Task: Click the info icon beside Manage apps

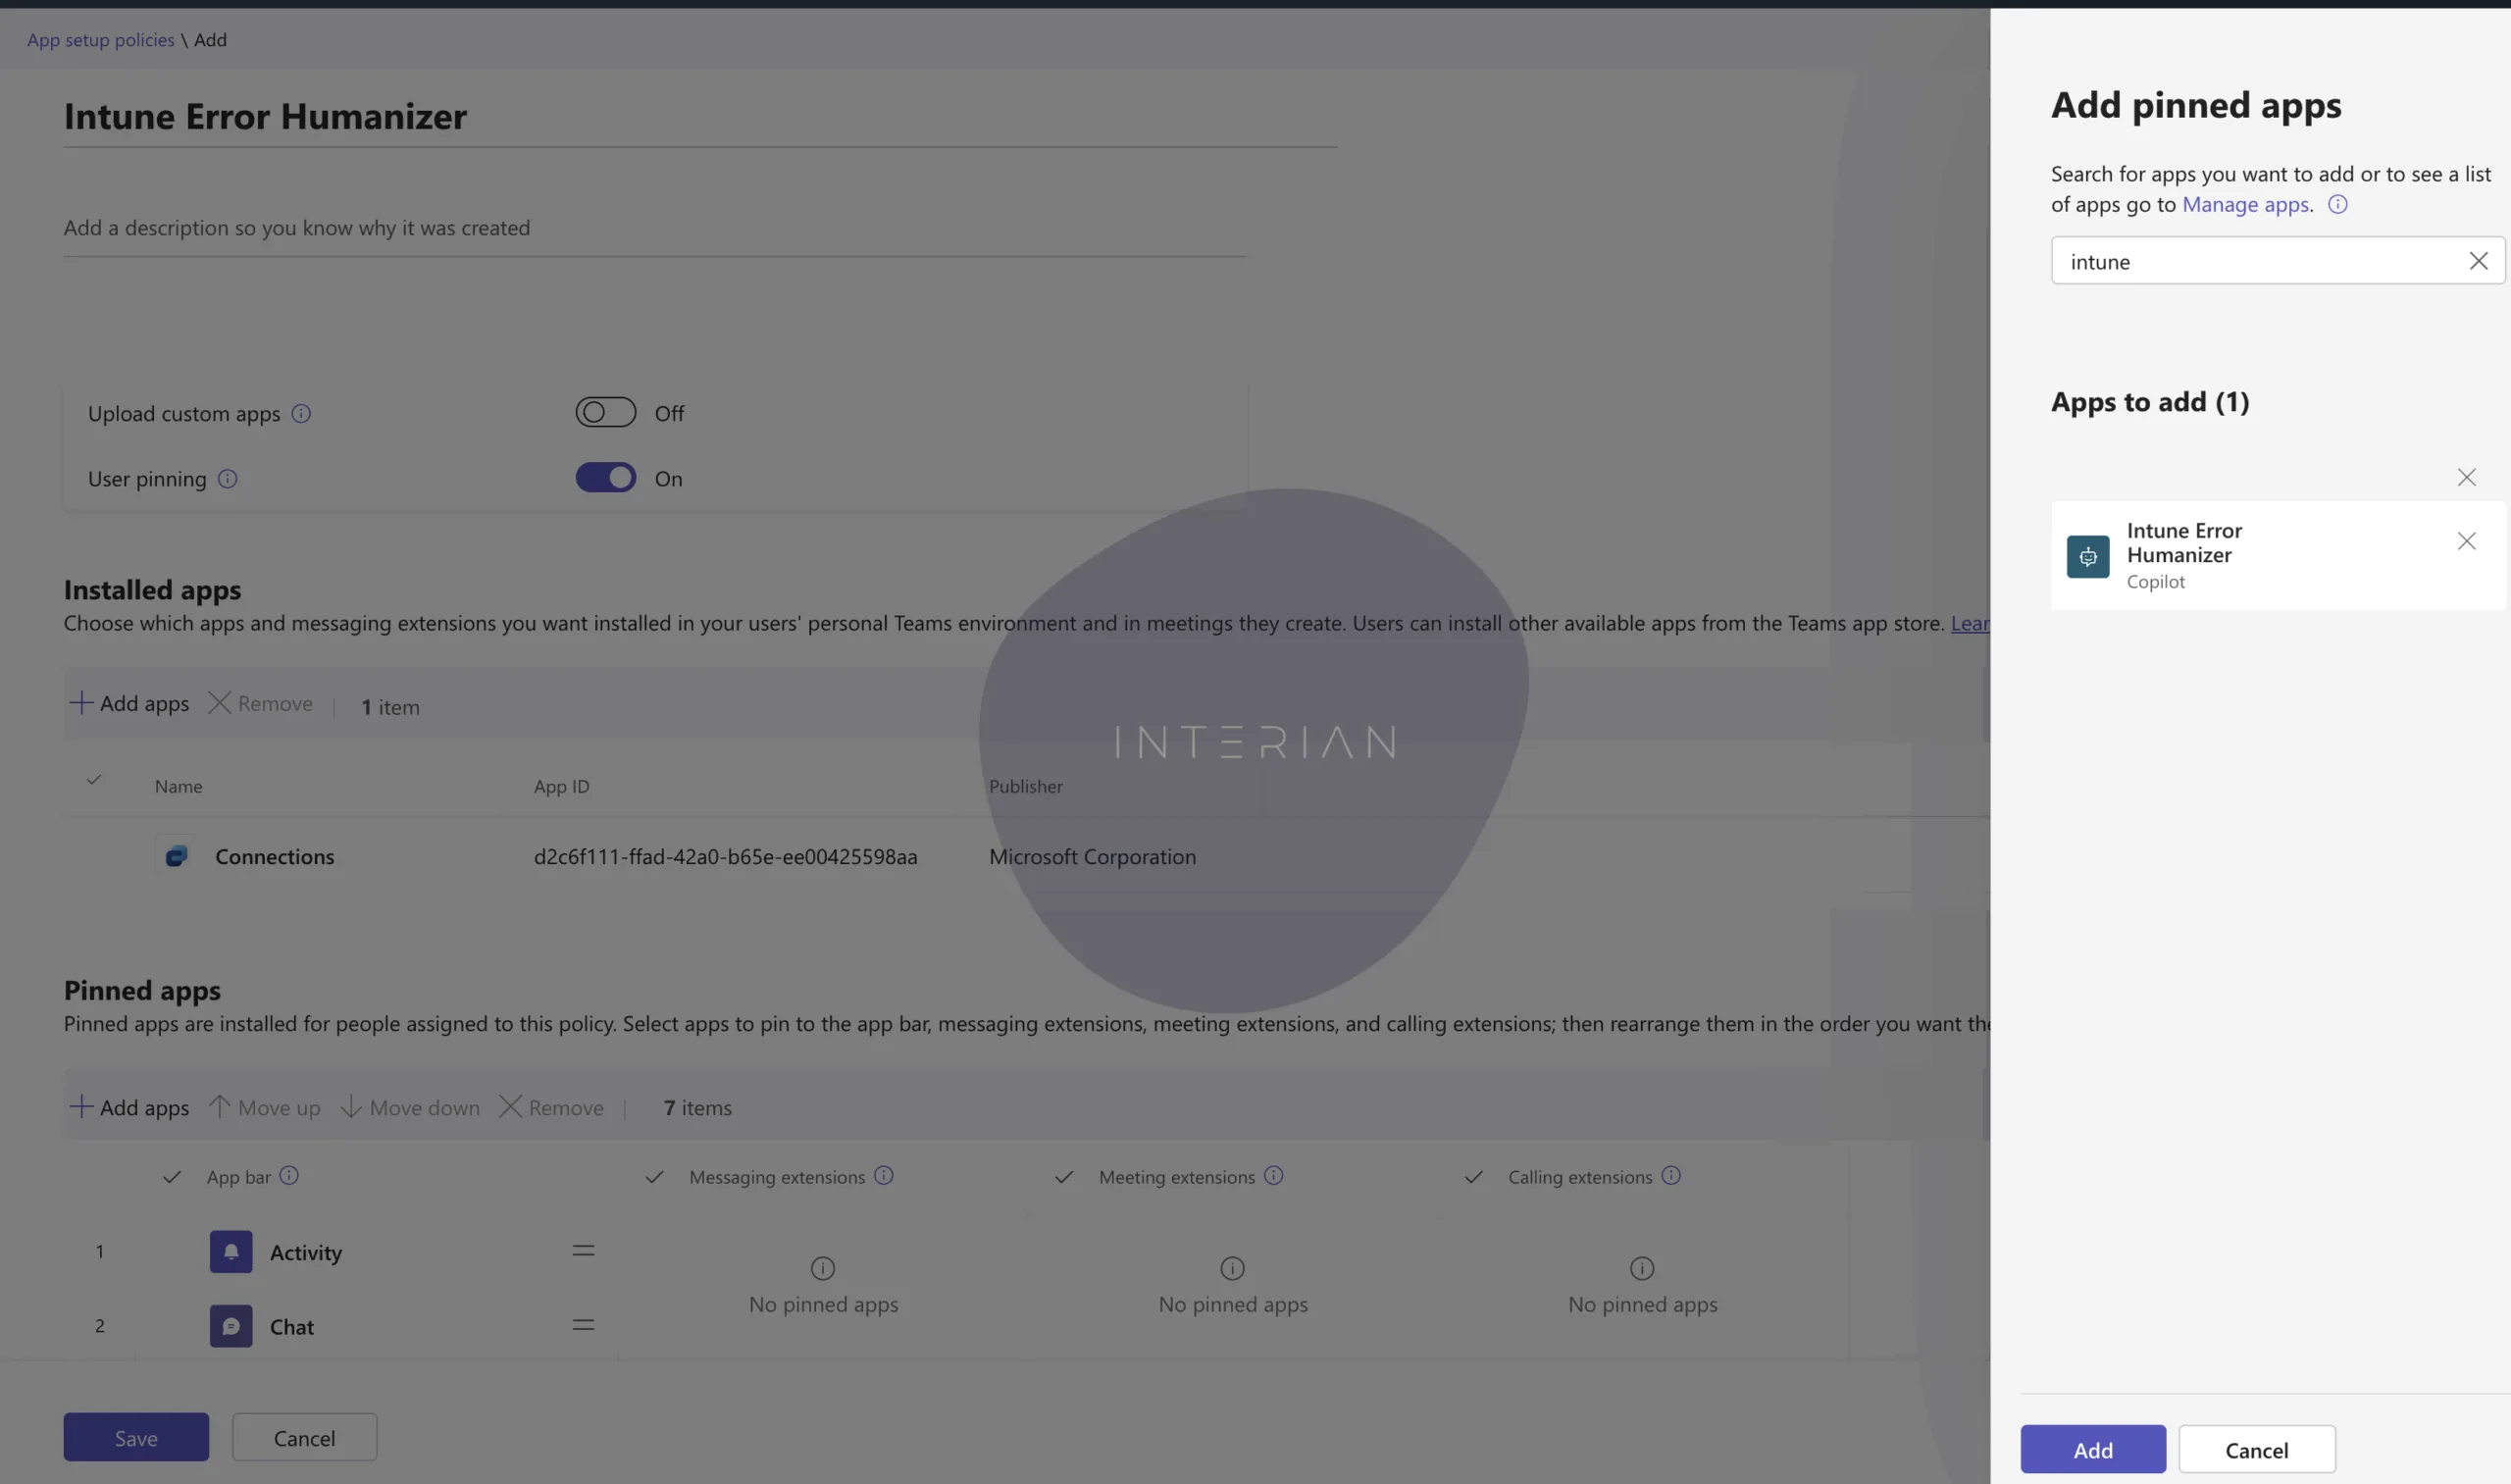Action: pyautogui.click(x=2337, y=204)
